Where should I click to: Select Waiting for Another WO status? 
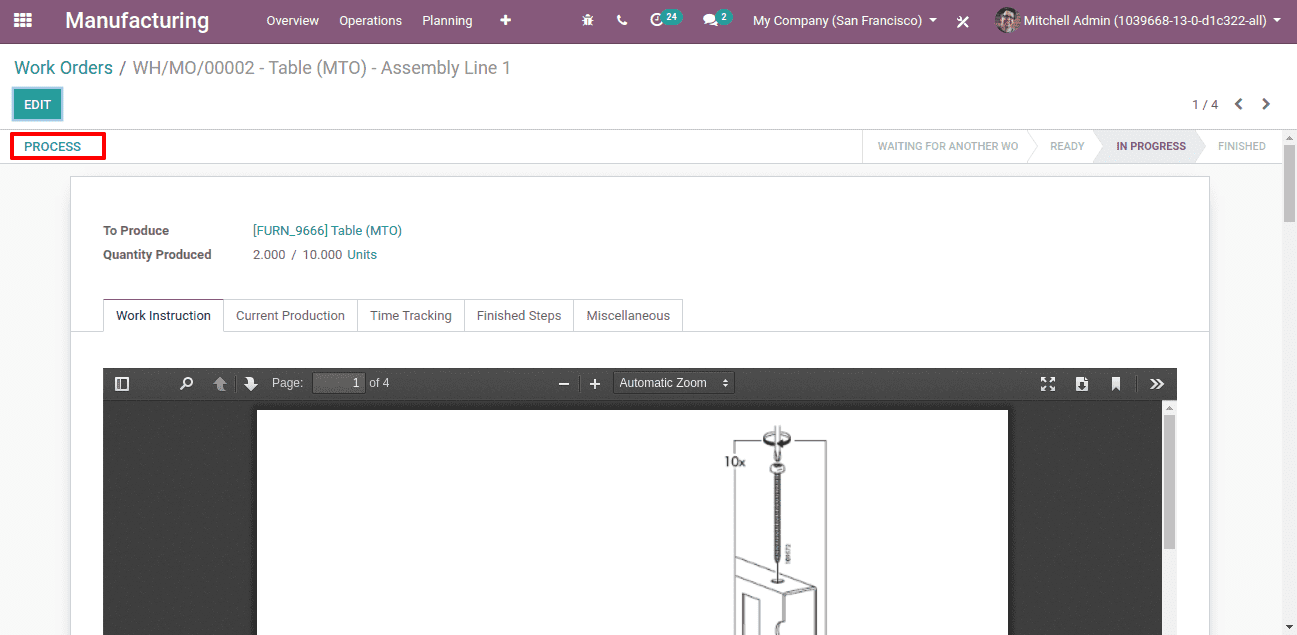[948, 146]
